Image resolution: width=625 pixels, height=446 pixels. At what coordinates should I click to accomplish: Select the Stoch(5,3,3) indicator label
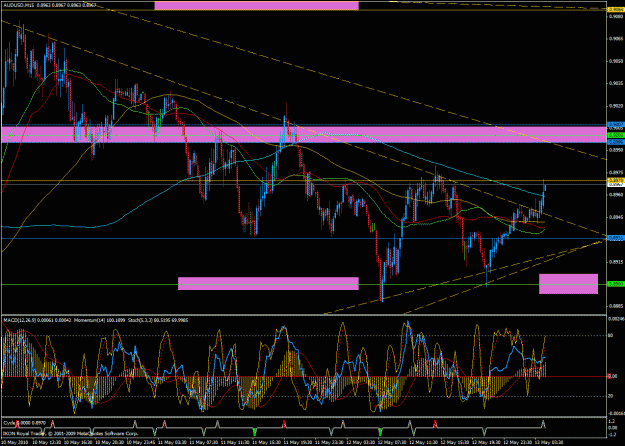tap(138, 320)
